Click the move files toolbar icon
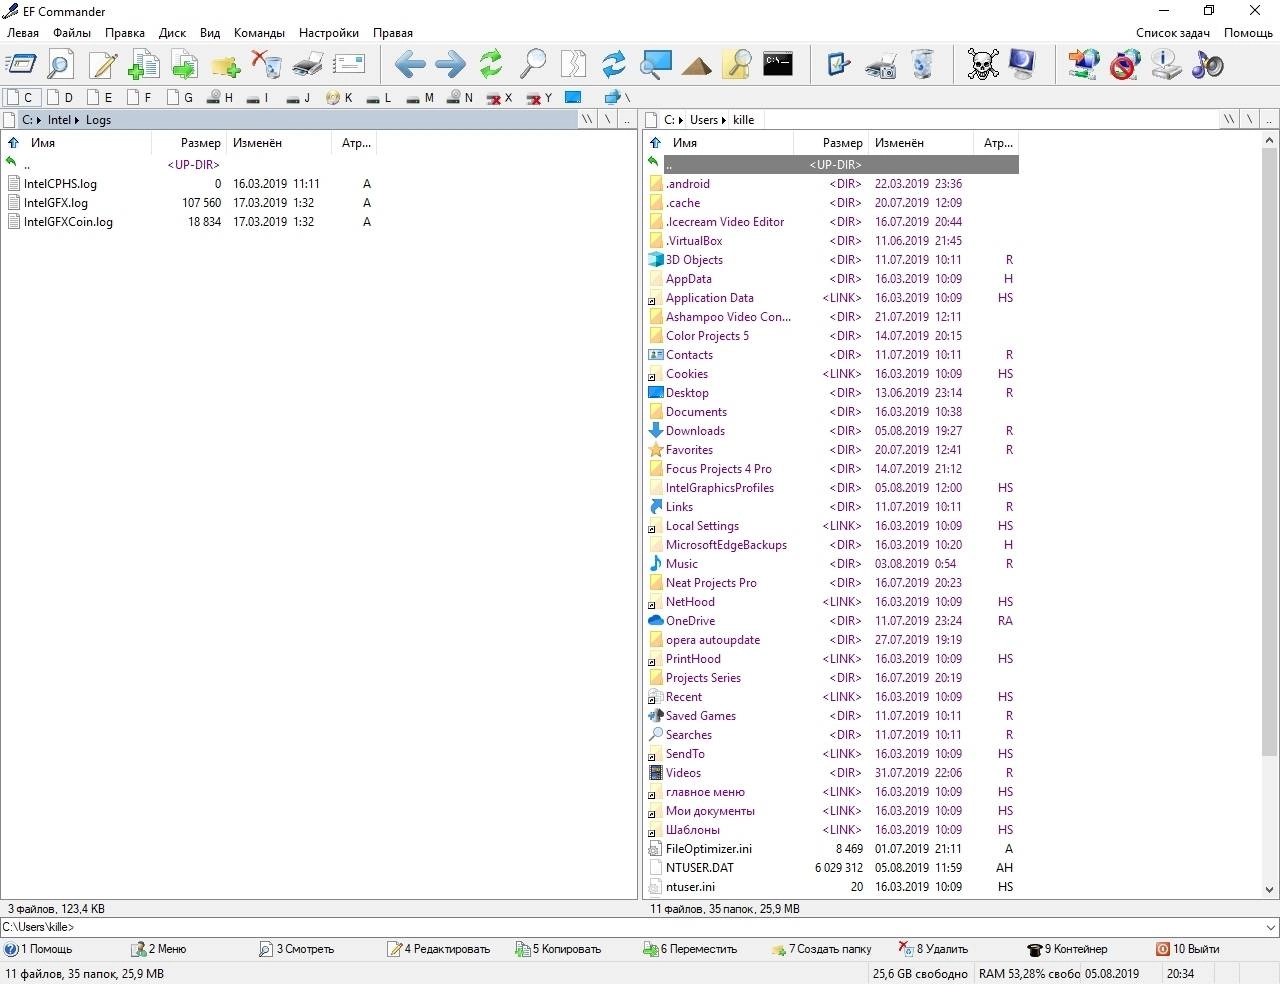 coord(185,65)
